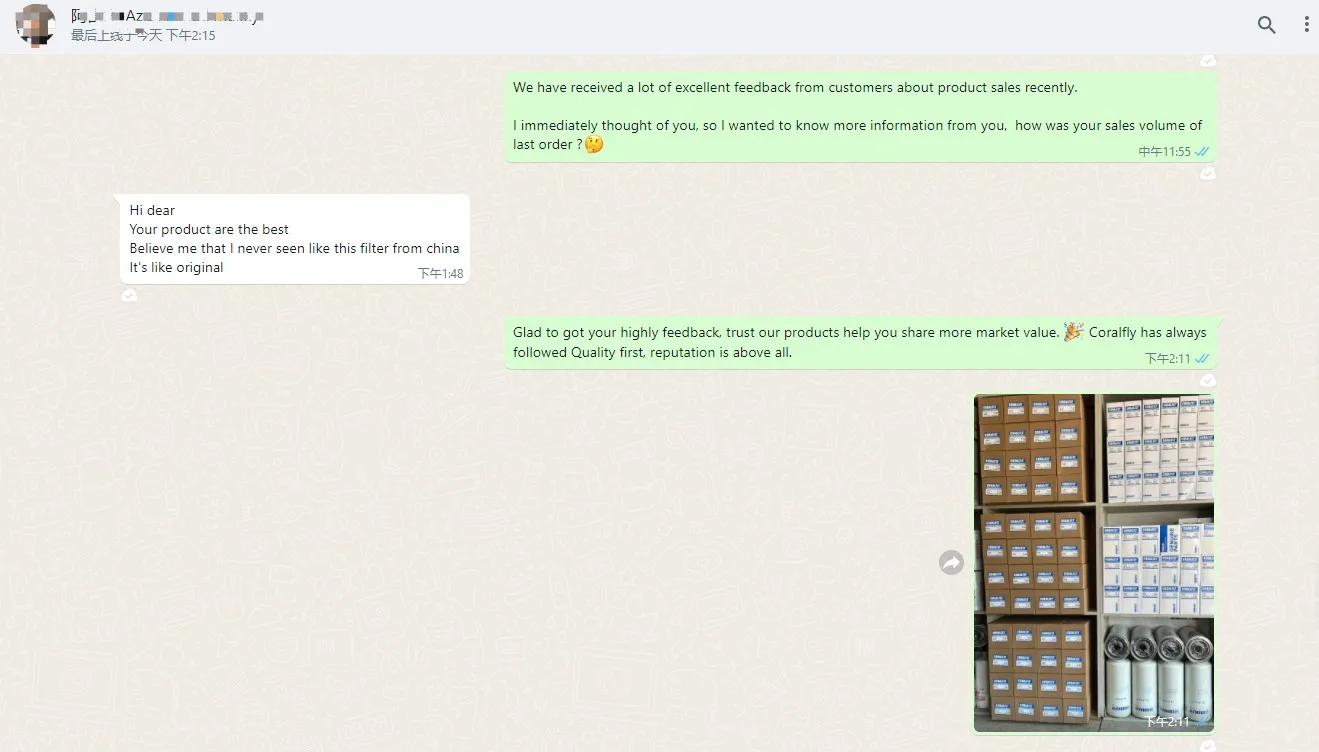The height and width of the screenshot is (752, 1319).
Task: Open the three-dot chat menu
Action: (x=1306, y=25)
